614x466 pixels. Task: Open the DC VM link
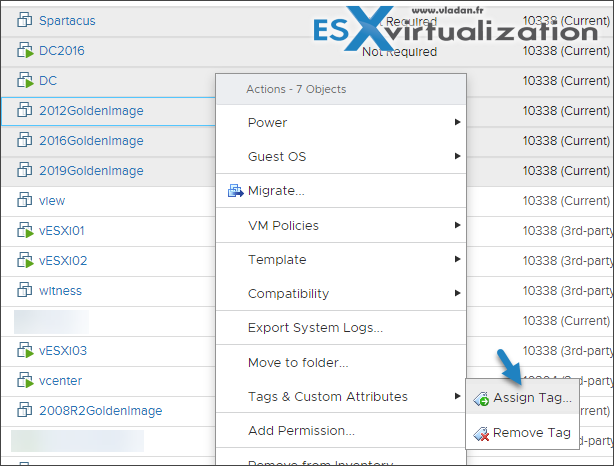48,81
